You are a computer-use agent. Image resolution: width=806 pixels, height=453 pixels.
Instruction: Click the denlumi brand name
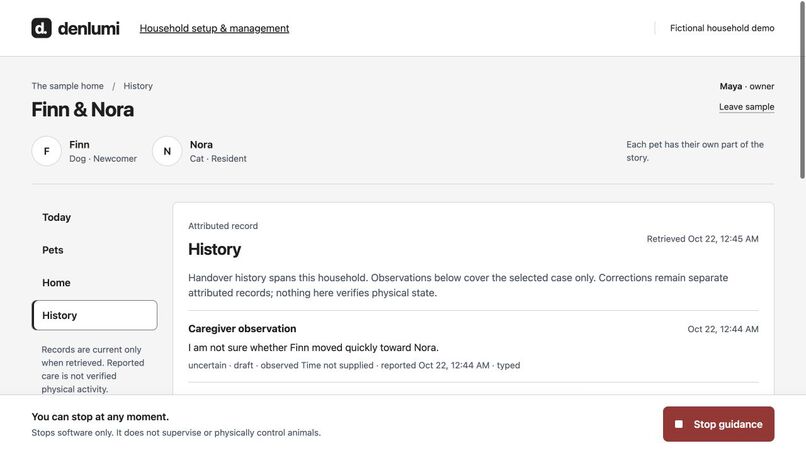pos(88,28)
